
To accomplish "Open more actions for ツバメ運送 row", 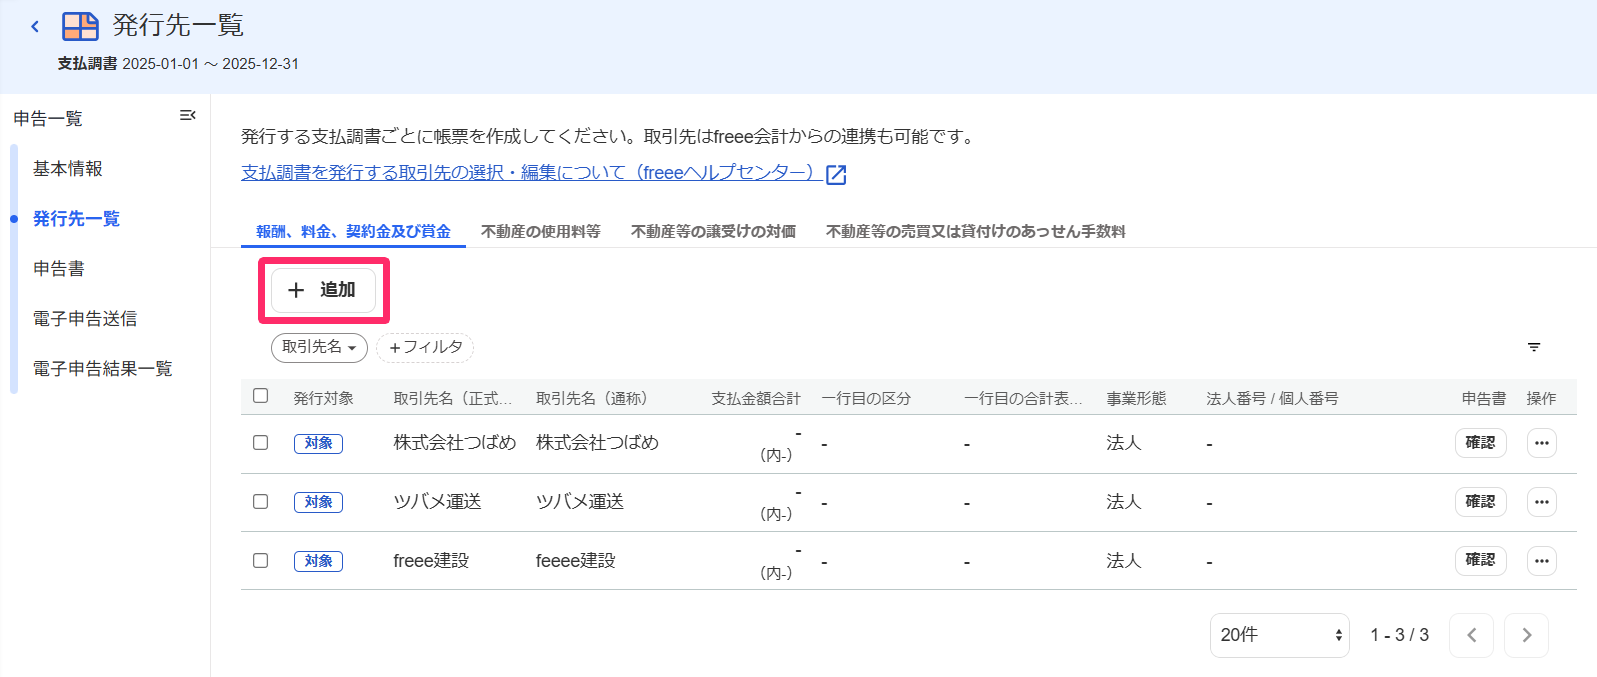I will tap(1542, 502).
